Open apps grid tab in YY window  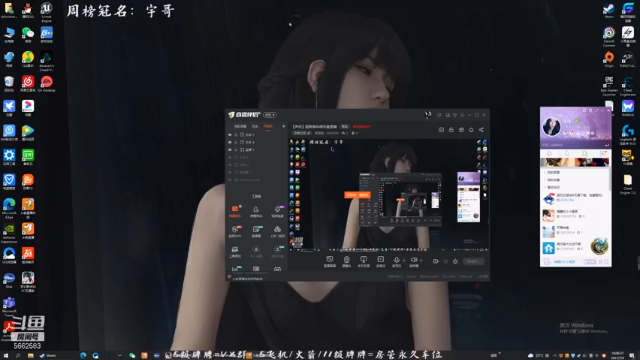coord(603,153)
